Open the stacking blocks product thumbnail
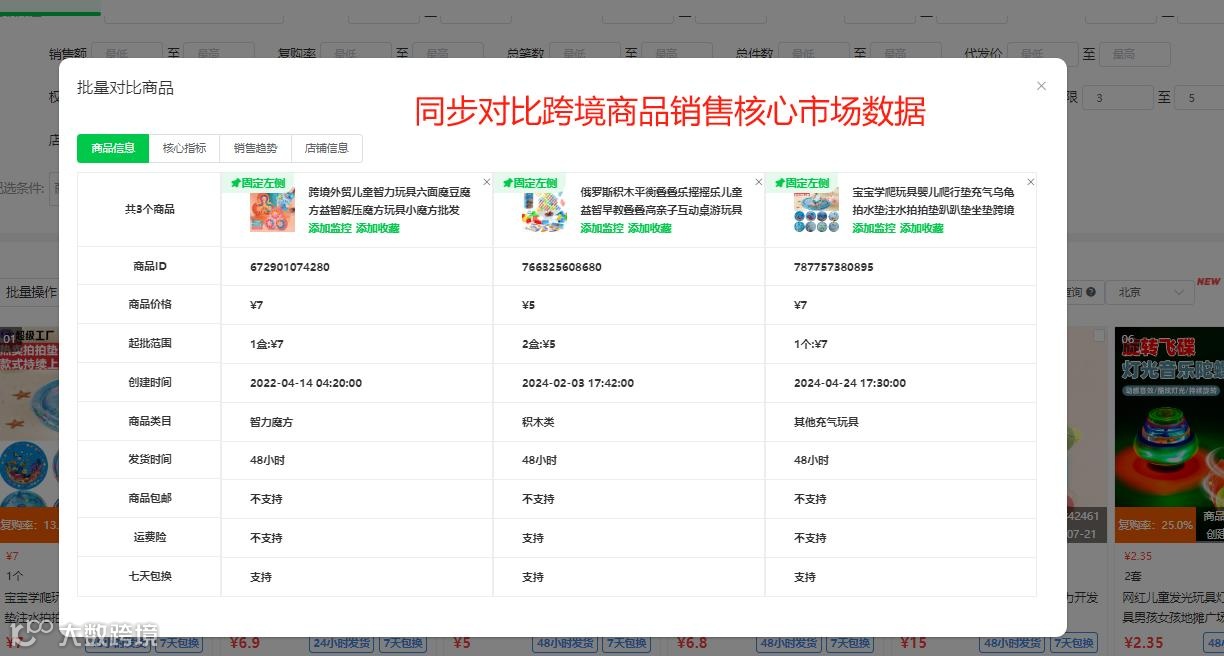Image resolution: width=1224 pixels, height=656 pixels. click(545, 210)
